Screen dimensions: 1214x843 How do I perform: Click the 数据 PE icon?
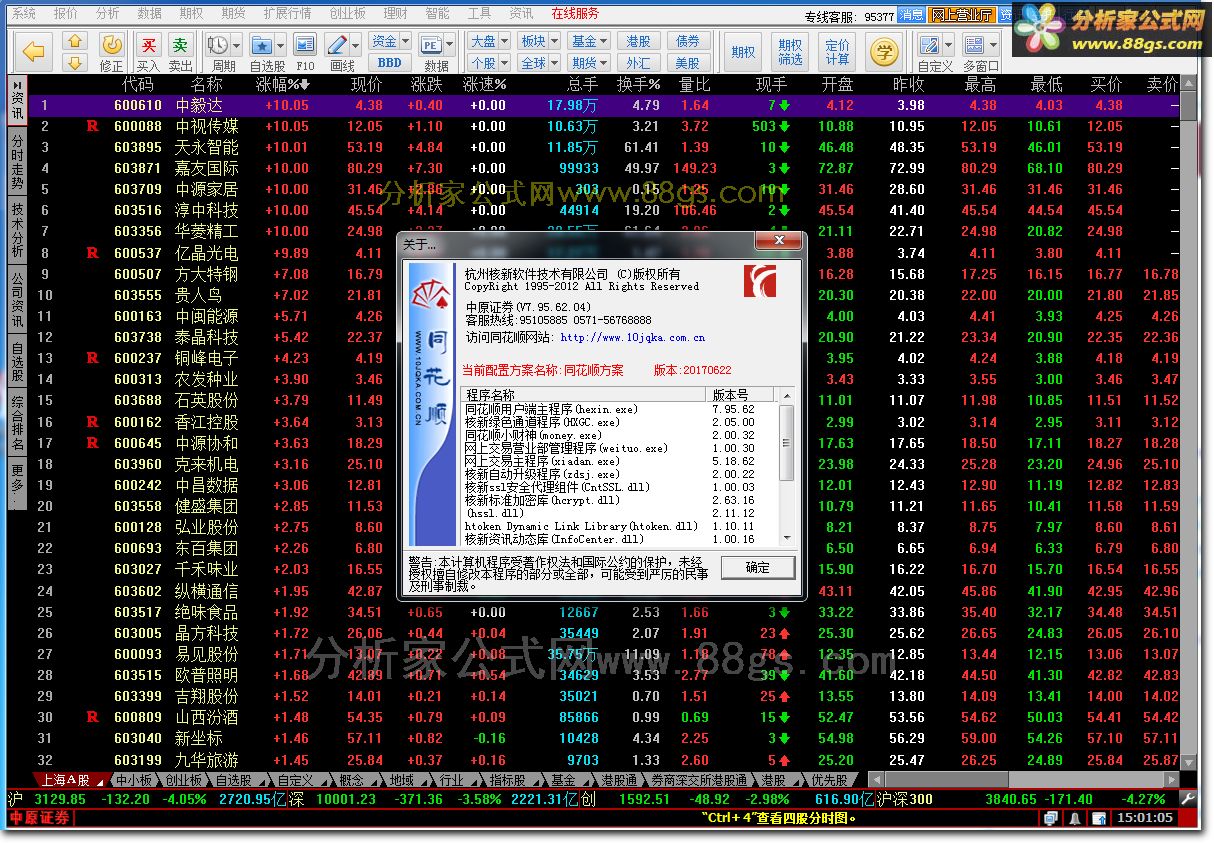[431, 45]
